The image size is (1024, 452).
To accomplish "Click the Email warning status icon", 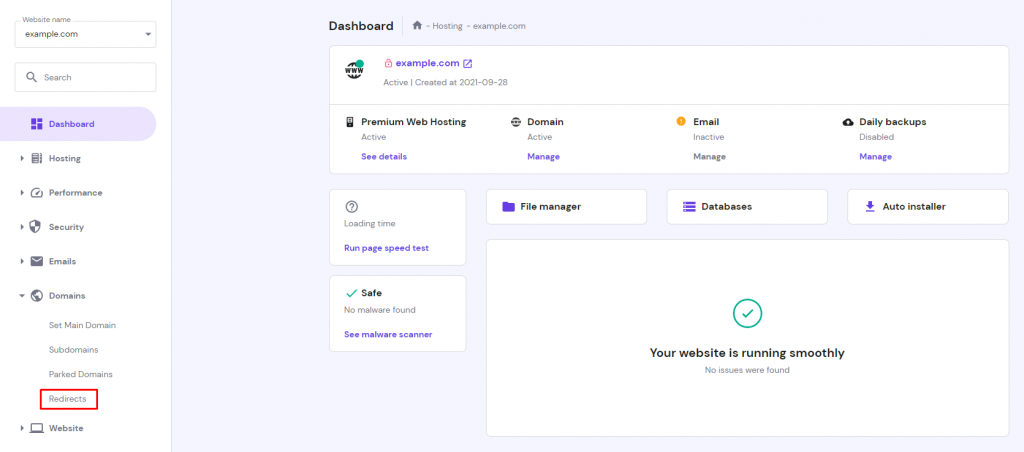I will tap(682, 122).
